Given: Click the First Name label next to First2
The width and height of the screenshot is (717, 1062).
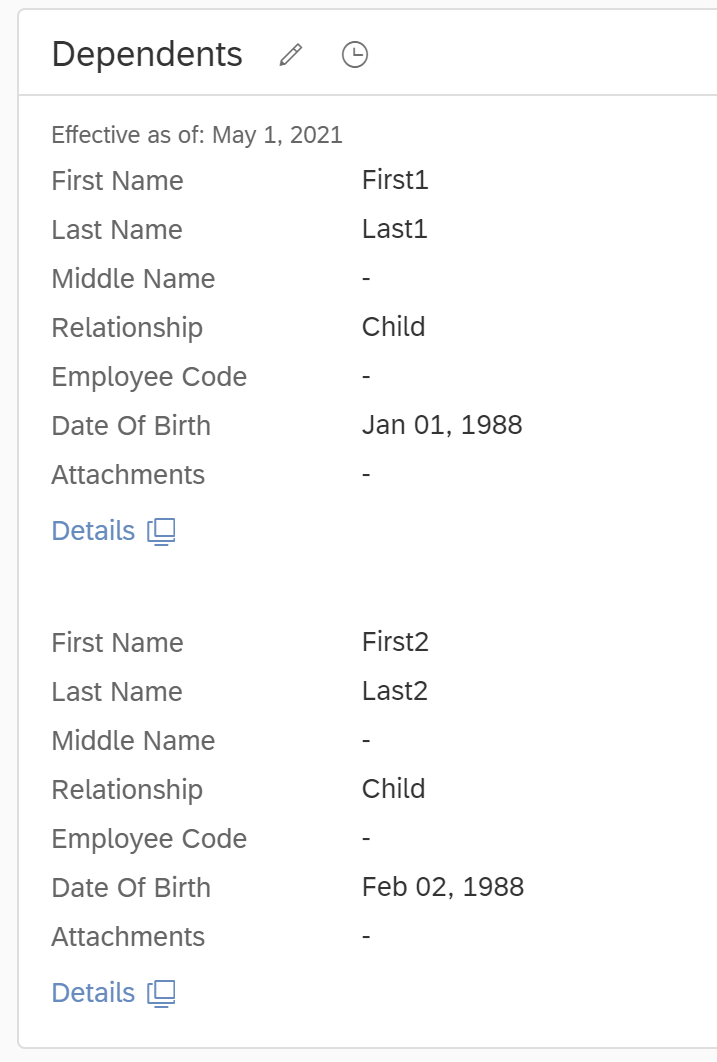Looking at the screenshot, I should [117, 643].
